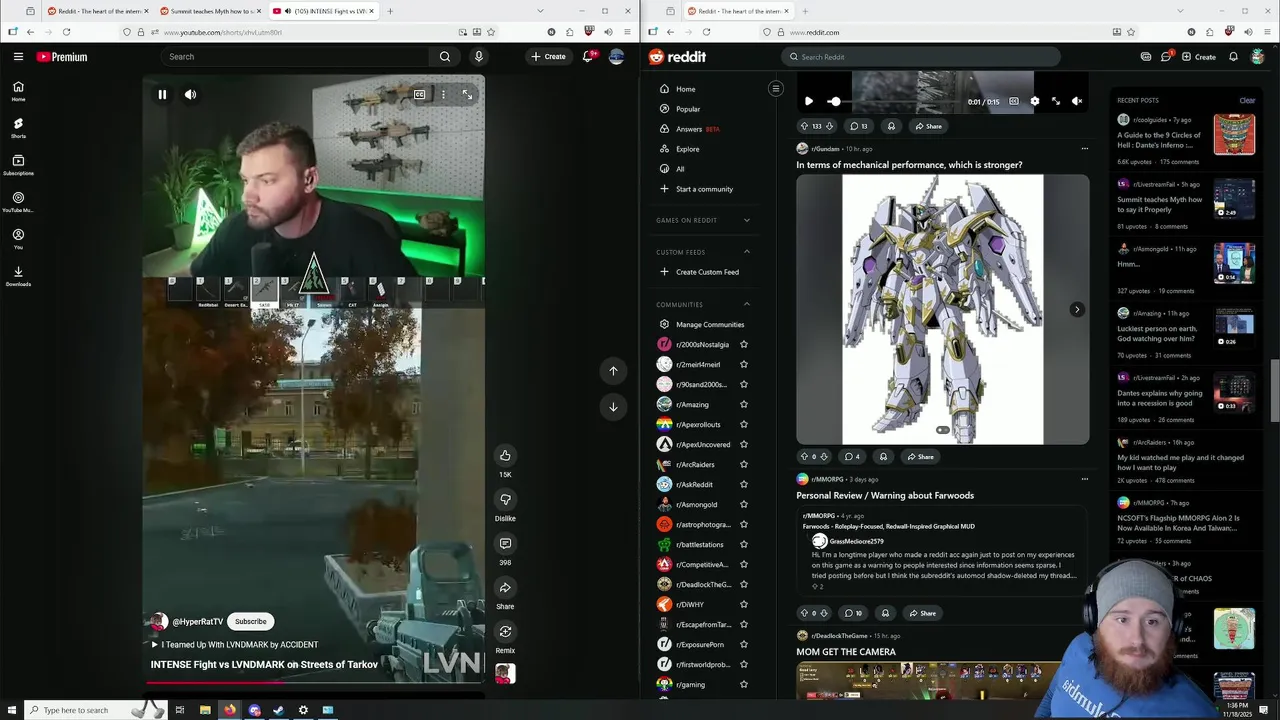Click Reddit Create post button
This screenshot has width=1280, height=720.
click(x=1199, y=57)
